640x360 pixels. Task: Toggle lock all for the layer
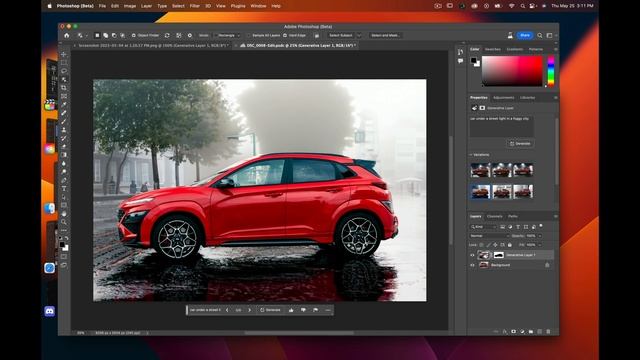(x=510, y=245)
